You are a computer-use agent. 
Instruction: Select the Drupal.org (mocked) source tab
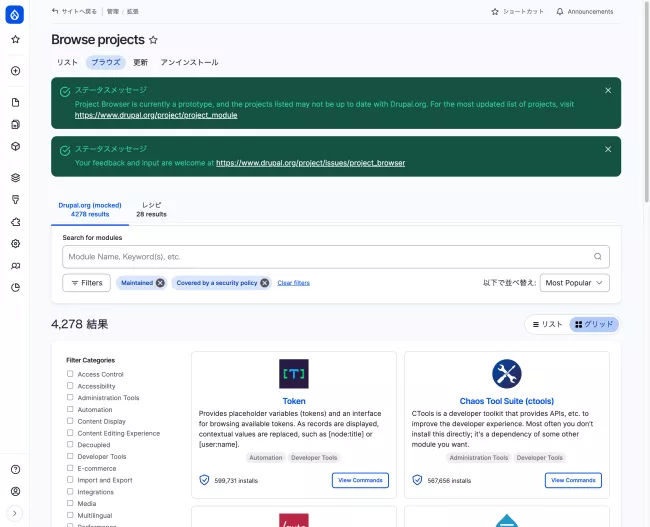90,210
